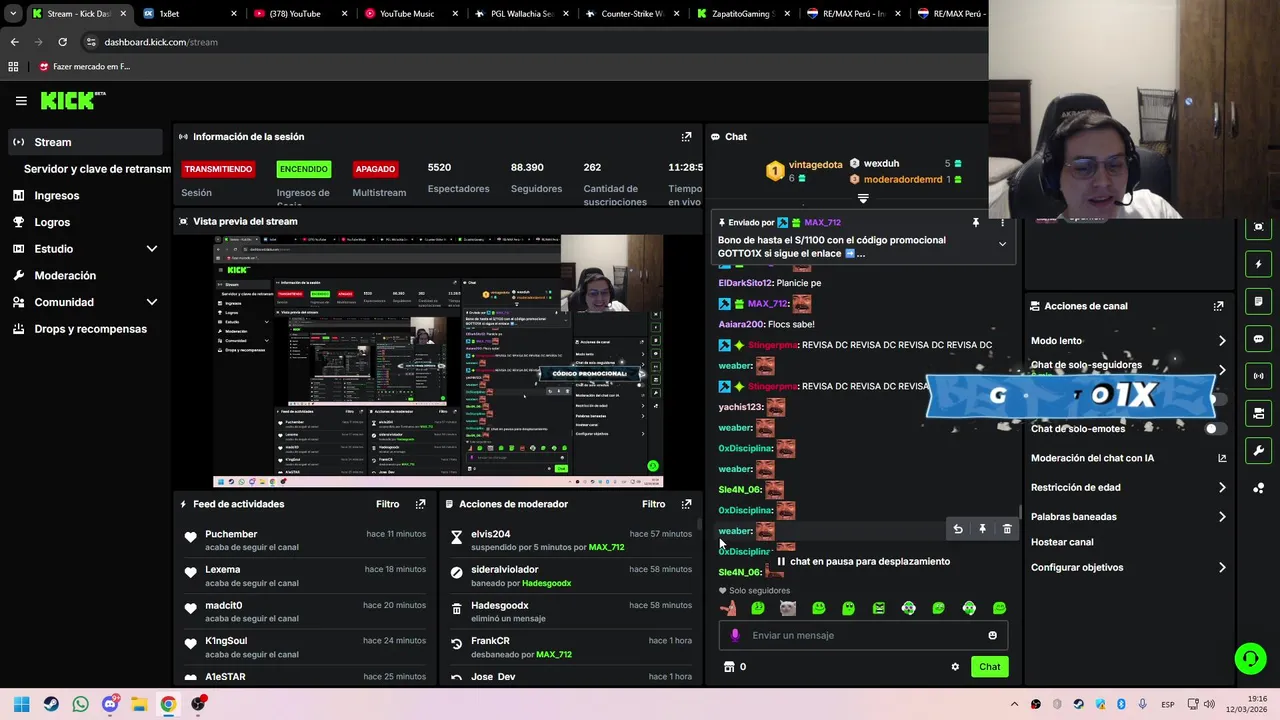This screenshot has width=1280, height=720.
Task: Delete the hovered weaber chat message
Action: [x=1007, y=529]
